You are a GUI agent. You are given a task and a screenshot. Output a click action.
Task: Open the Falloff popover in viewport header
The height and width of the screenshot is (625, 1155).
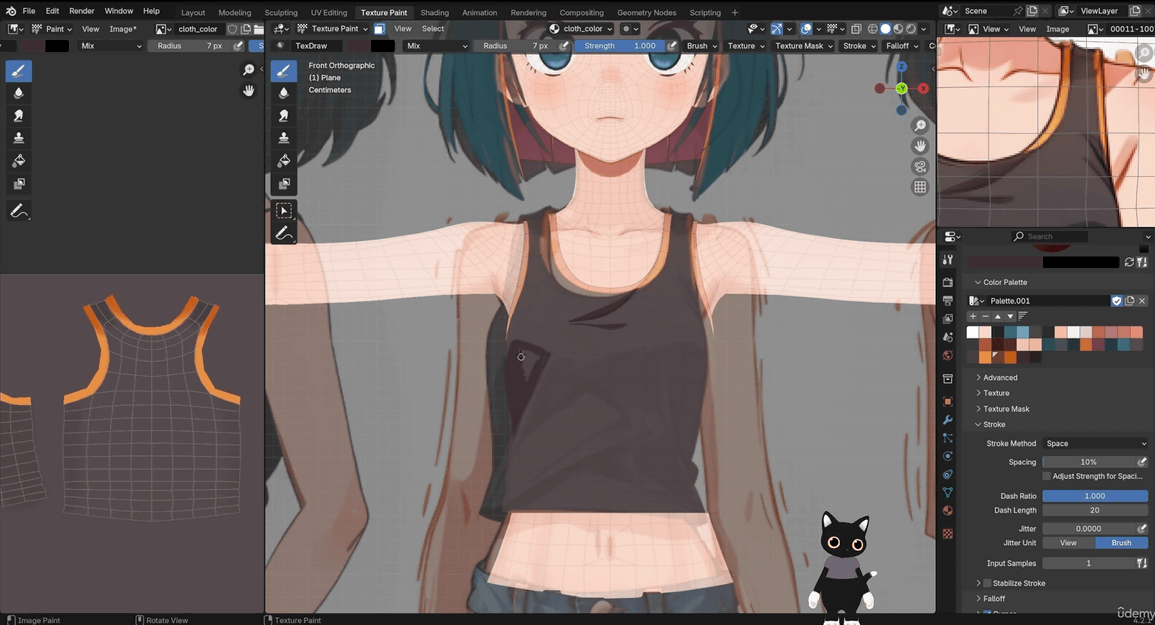901,46
